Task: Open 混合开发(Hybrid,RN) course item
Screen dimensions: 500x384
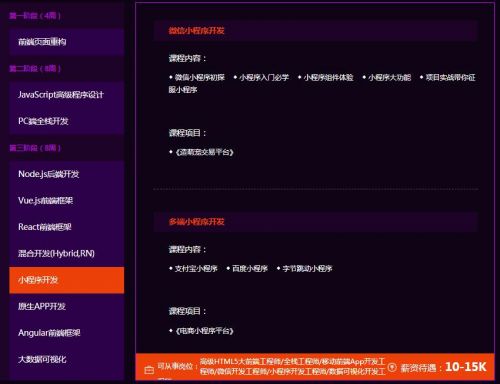Action: coord(67,253)
